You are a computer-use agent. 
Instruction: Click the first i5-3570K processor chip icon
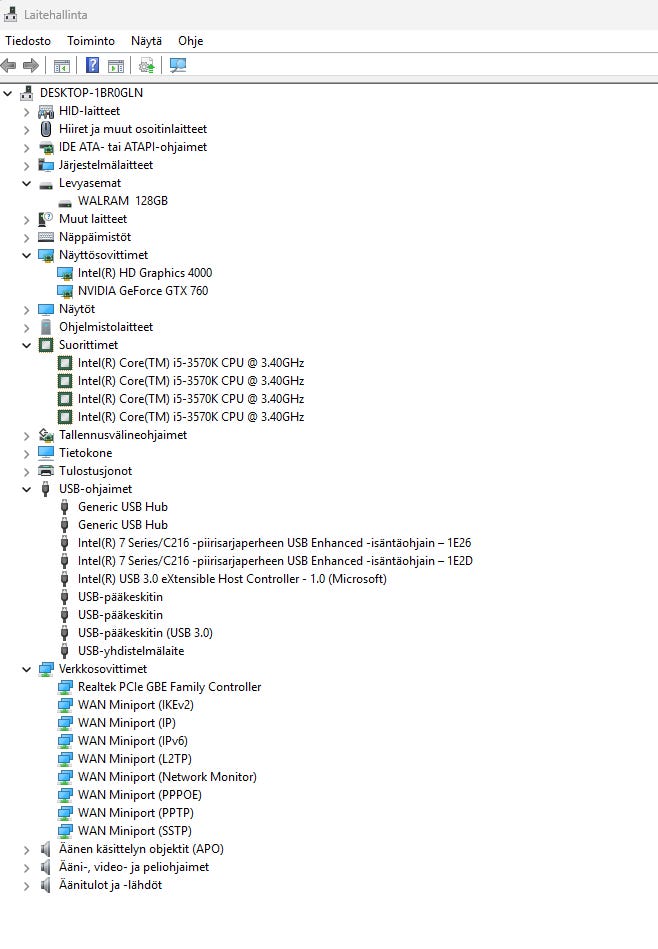coord(65,363)
